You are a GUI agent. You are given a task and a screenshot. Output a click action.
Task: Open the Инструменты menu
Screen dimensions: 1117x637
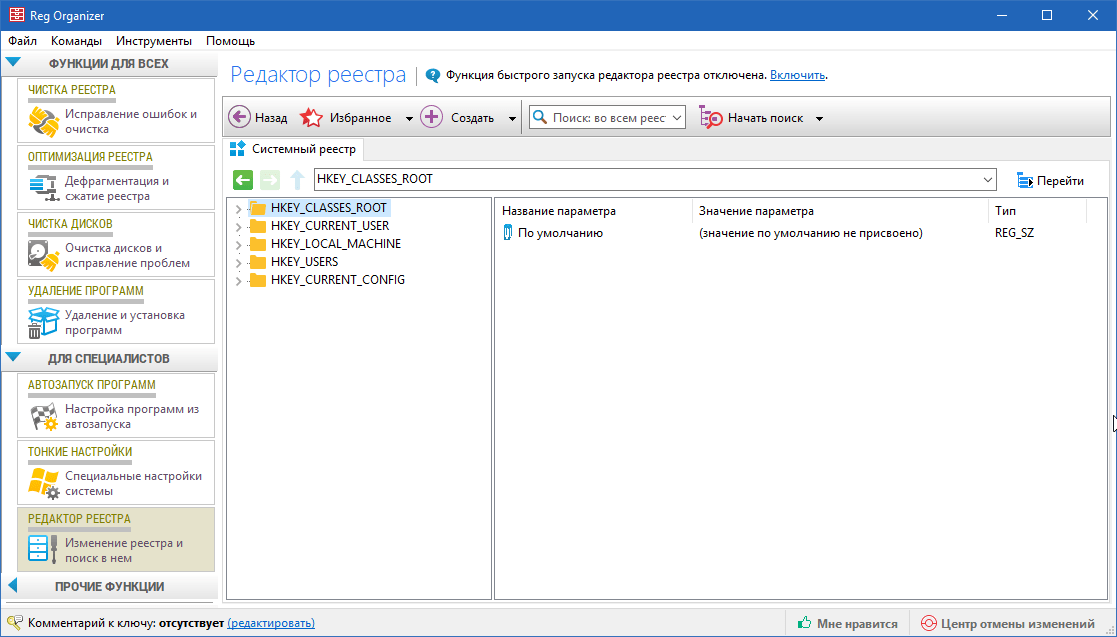153,41
